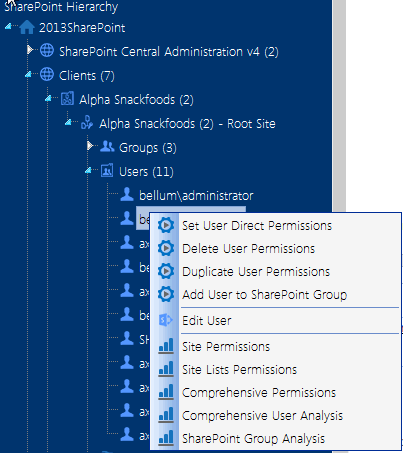Click the Root Site icon for Alpha Snackfoods
The image size is (403, 453).
tap(87, 122)
